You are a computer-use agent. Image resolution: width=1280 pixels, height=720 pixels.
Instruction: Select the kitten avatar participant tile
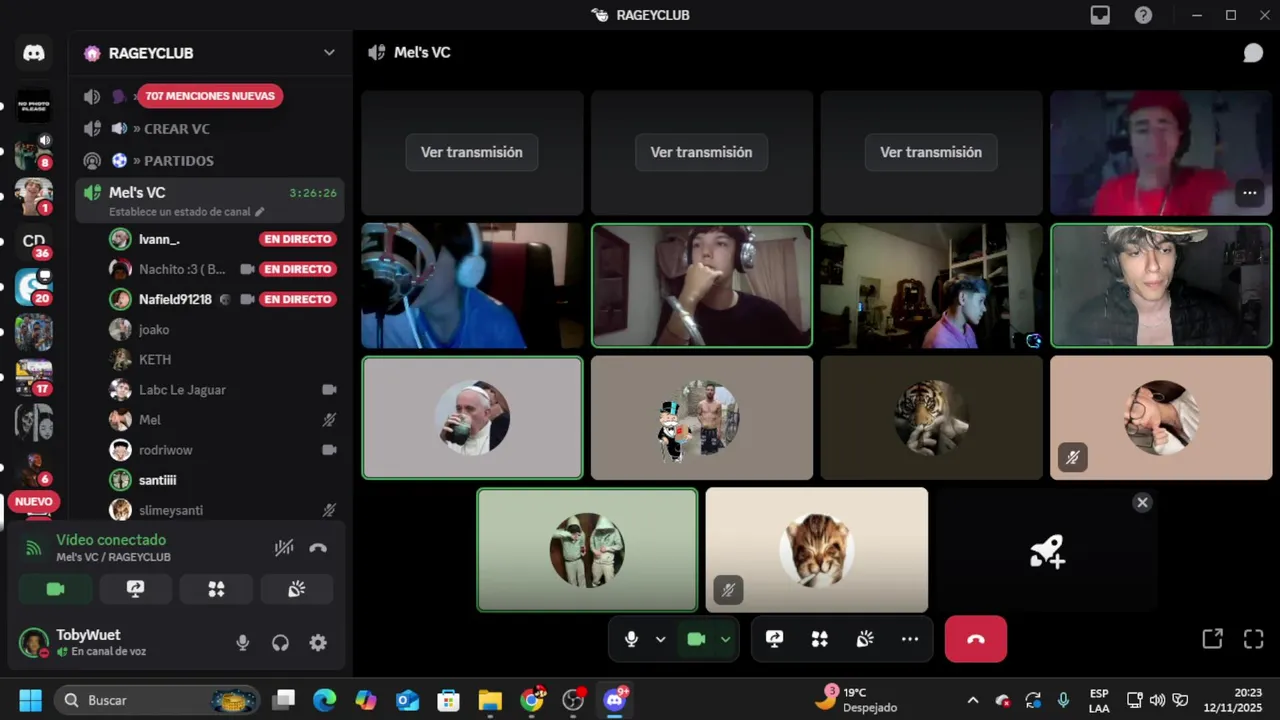click(817, 550)
